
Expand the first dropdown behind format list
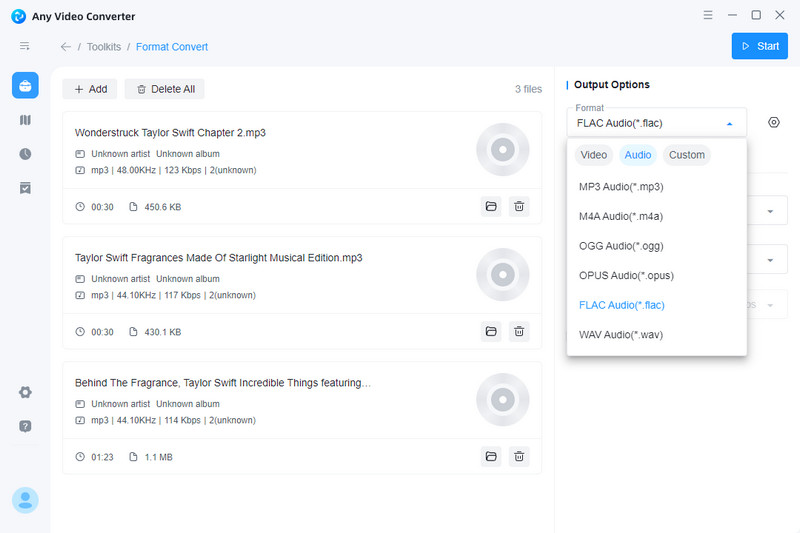(x=770, y=211)
